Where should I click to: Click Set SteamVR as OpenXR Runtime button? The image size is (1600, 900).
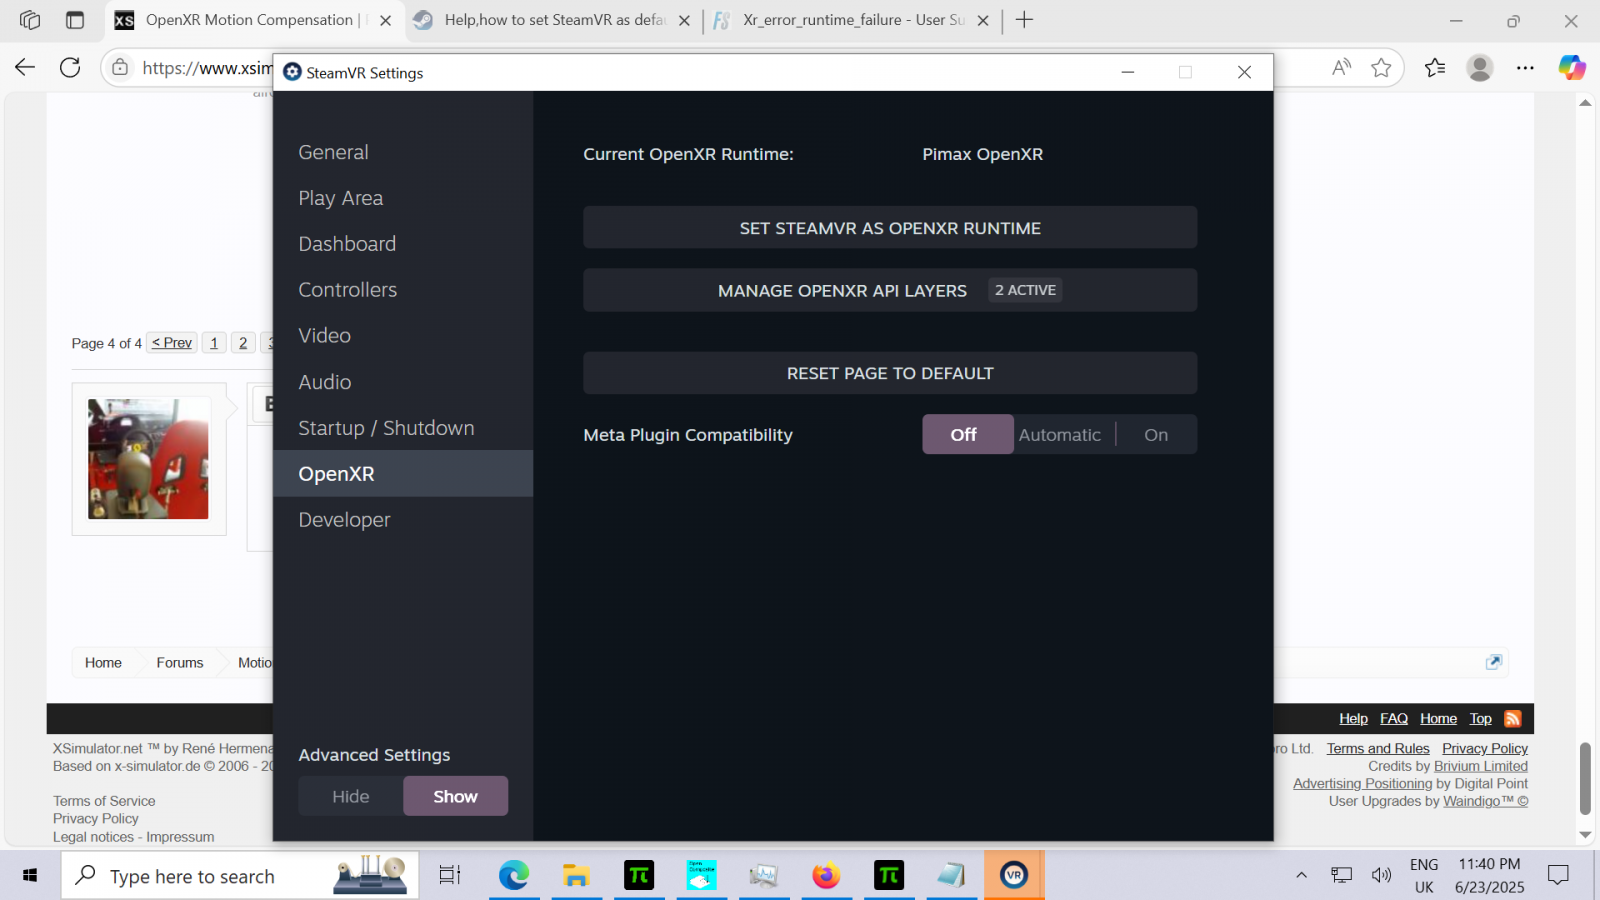890,228
